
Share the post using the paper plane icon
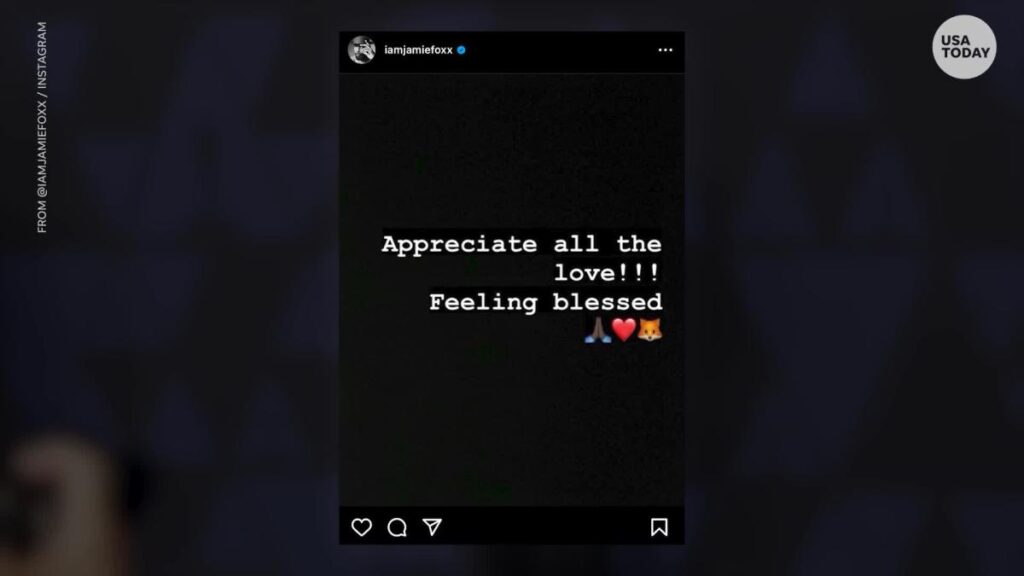tap(432, 527)
